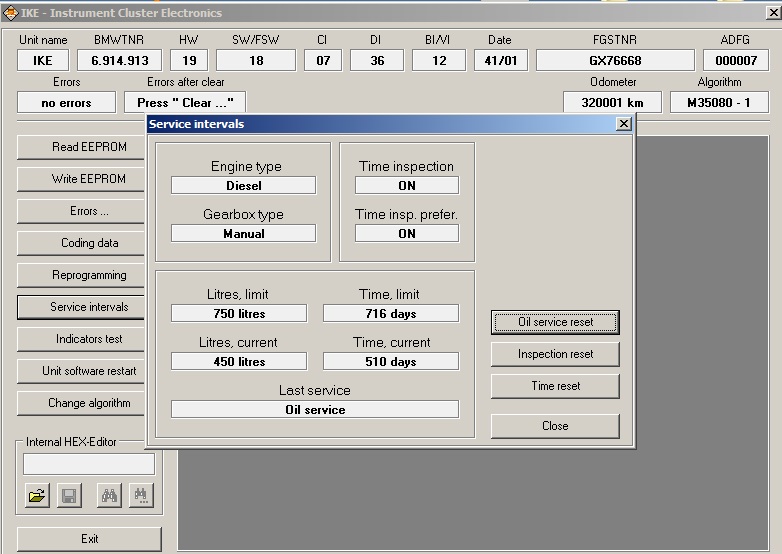Click the IKE app icon in title bar
This screenshot has width=782, height=554.
10,13
